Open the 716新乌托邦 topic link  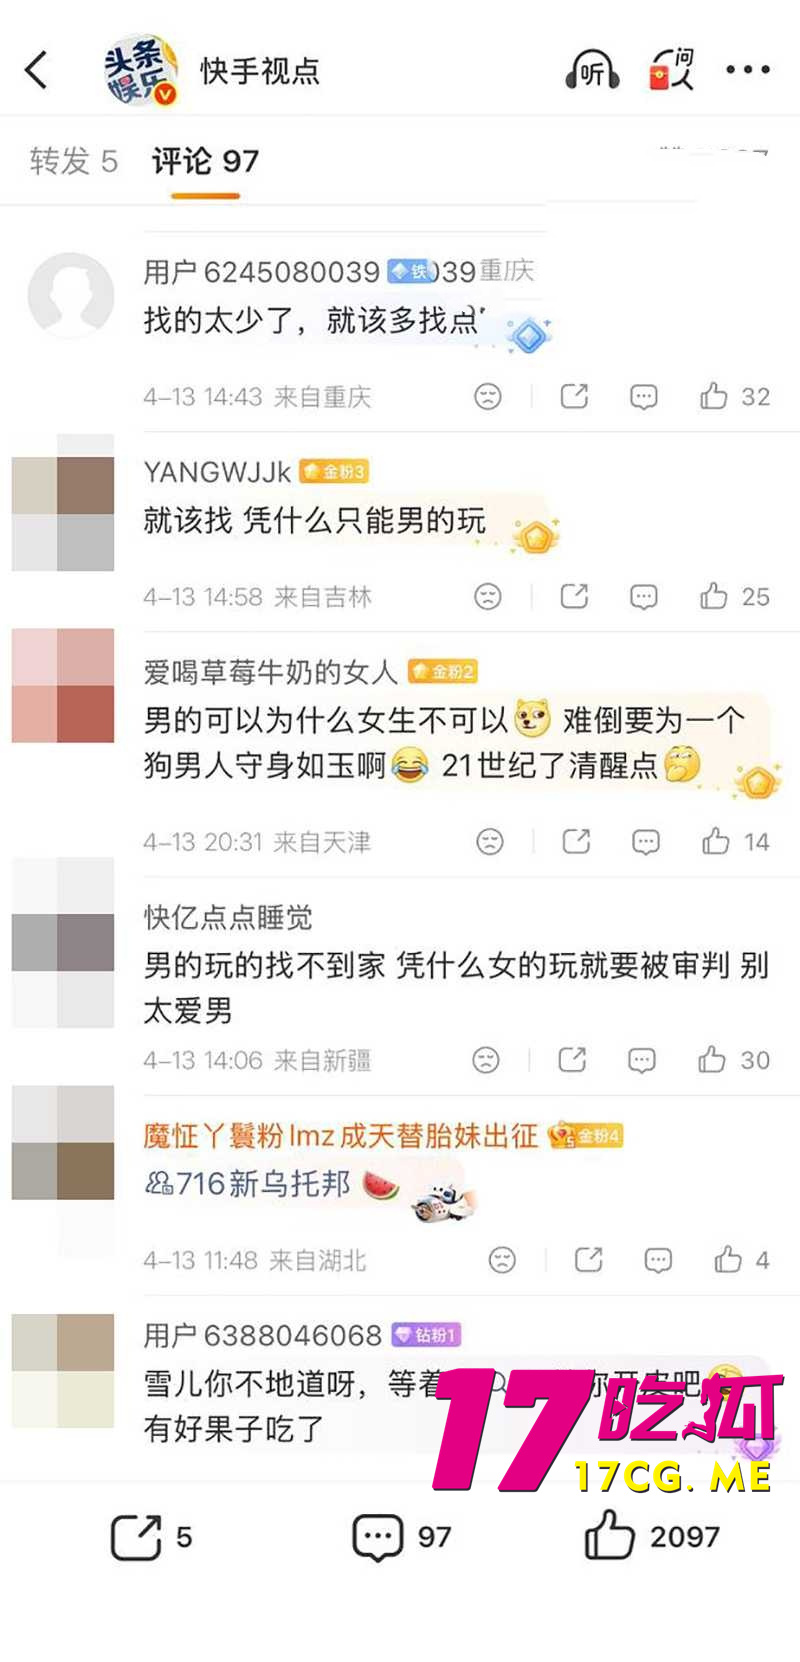250,1185
